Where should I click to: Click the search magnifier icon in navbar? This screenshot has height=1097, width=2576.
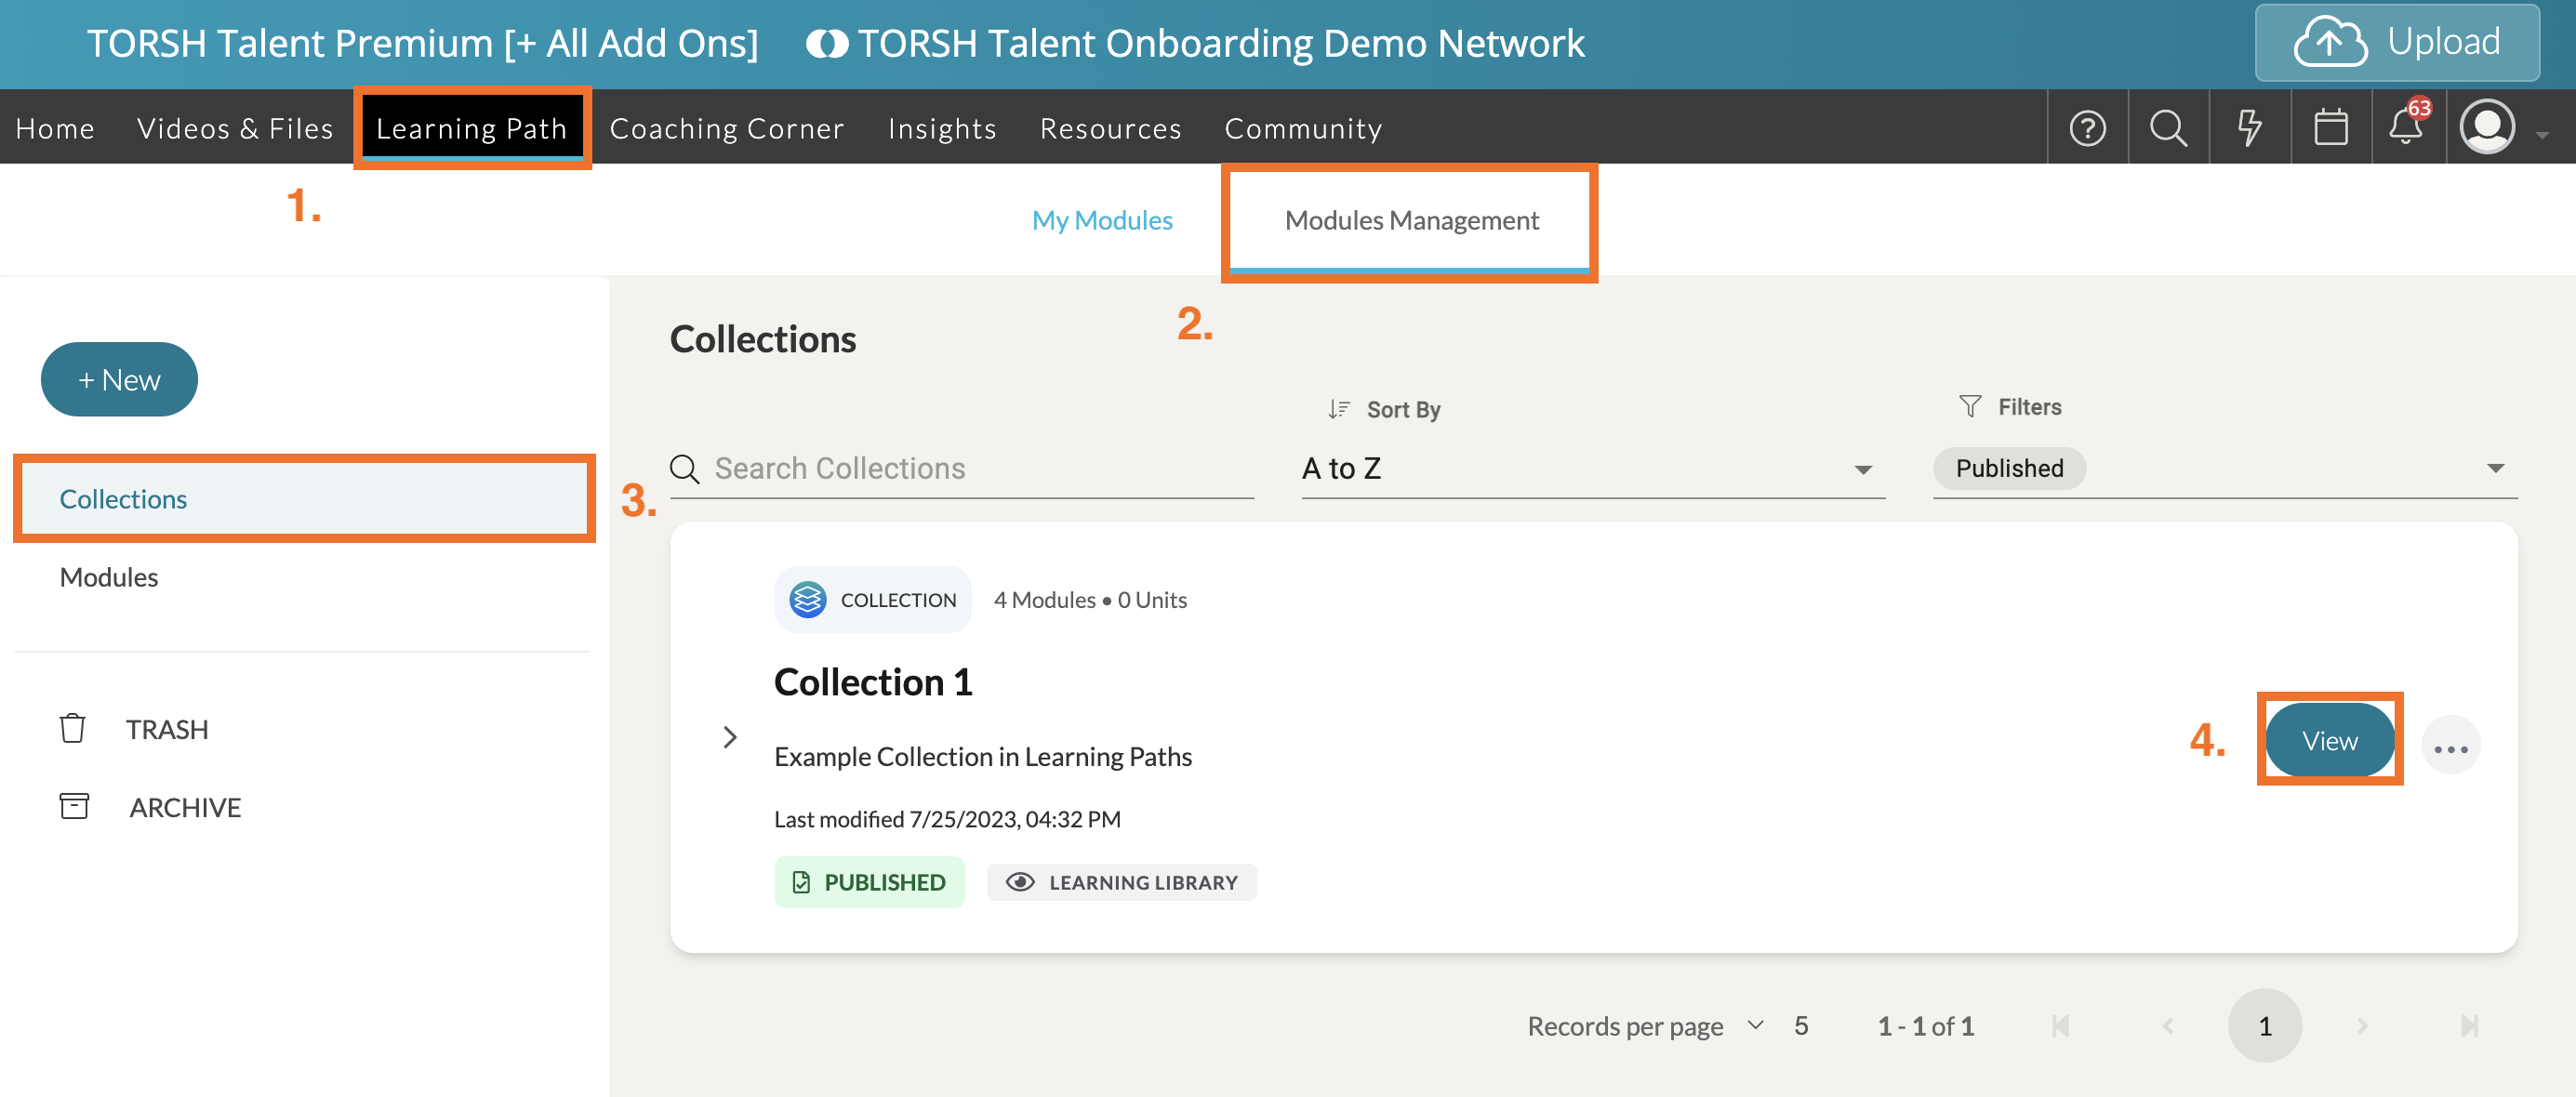click(2168, 128)
